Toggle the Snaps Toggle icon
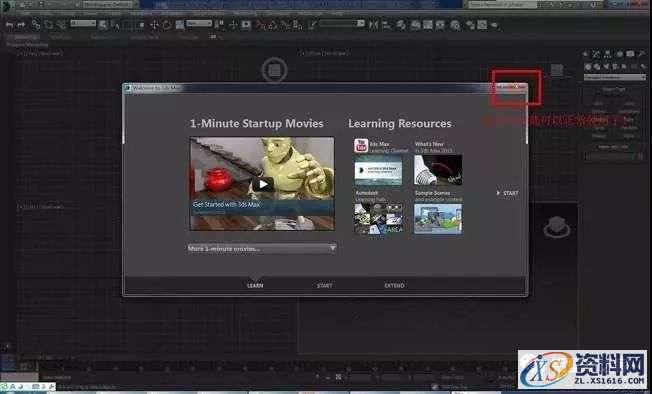The image size is (652, 394). coord(261,25)
